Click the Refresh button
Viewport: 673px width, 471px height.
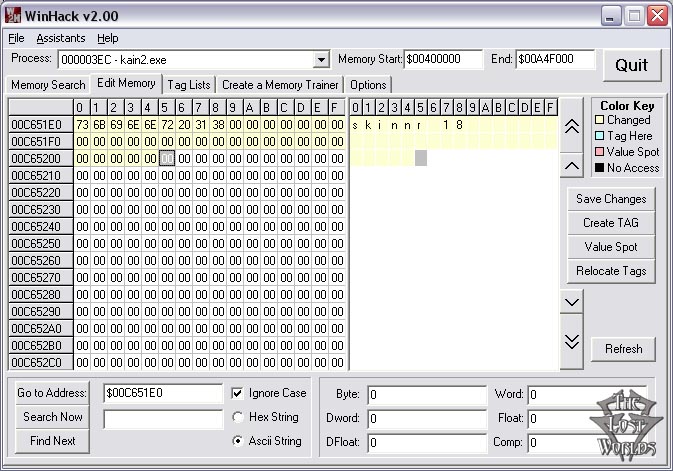pyautogui.click(x=624, y=349)
